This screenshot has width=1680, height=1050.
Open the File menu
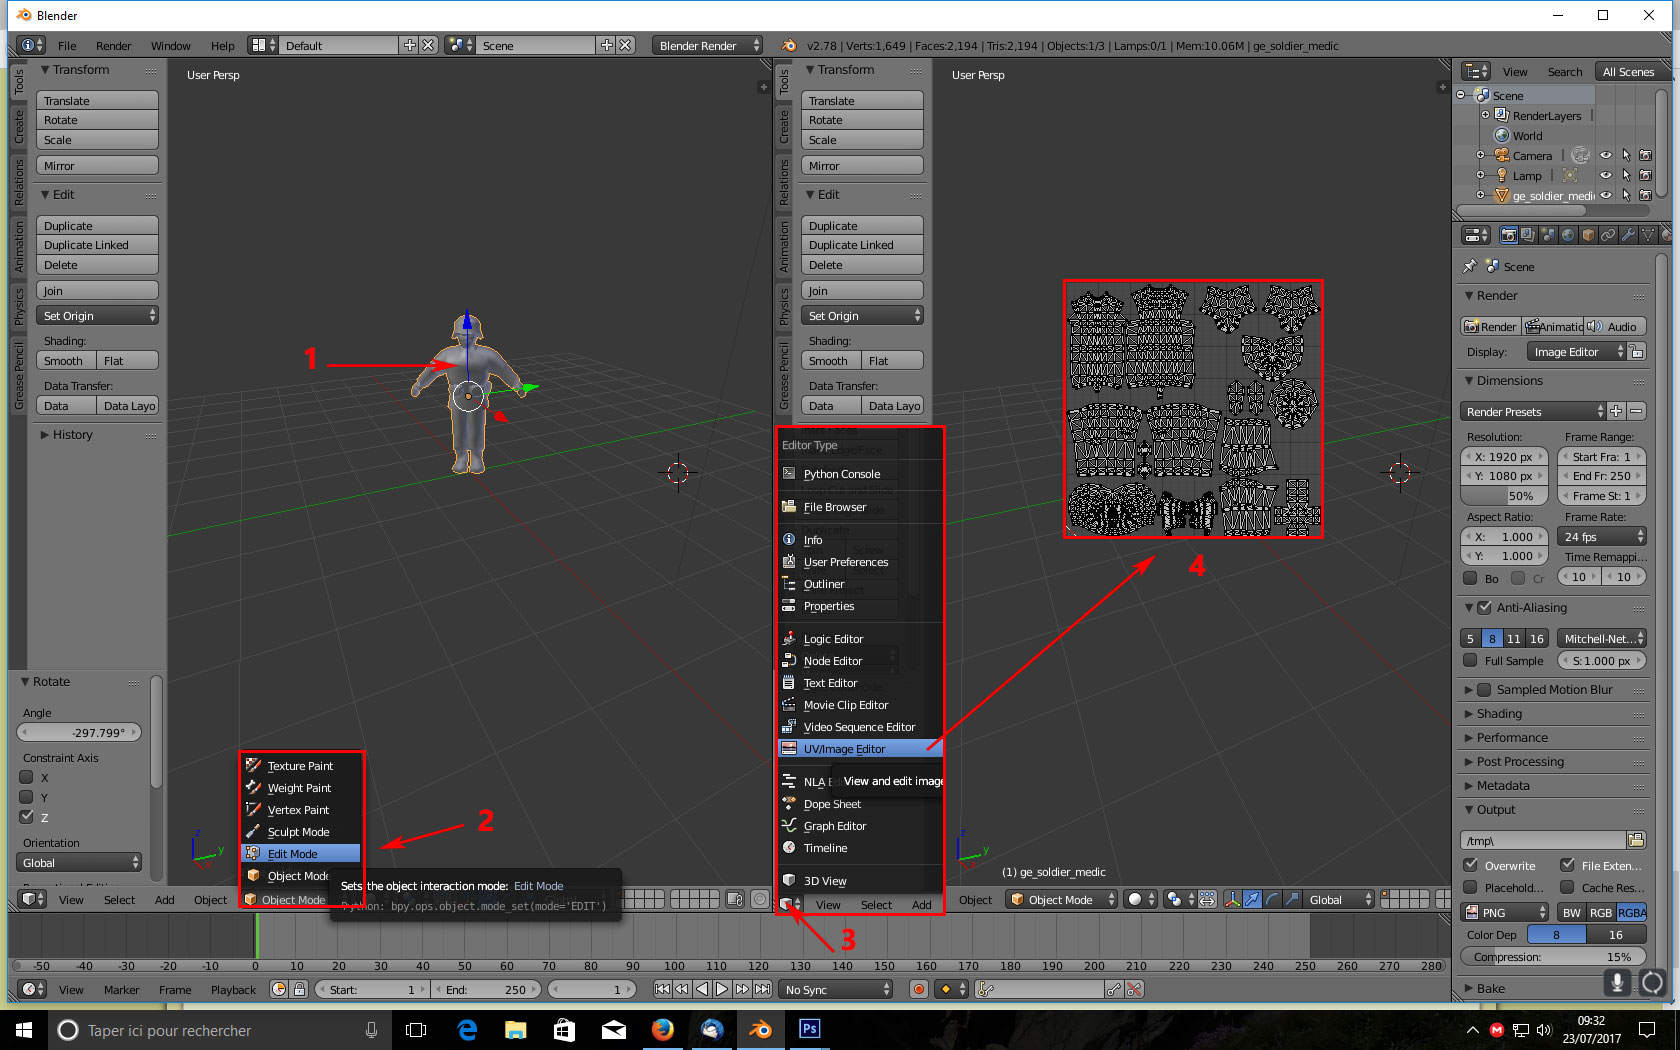click(67, 45)
